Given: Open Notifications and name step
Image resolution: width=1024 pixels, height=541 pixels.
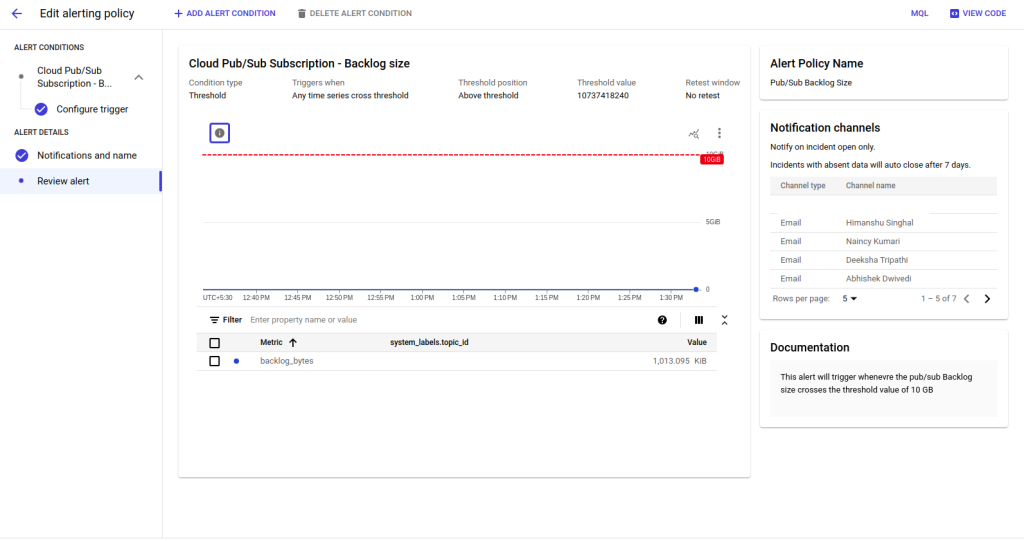Looking at the screenshot, I should click(87, 156).
